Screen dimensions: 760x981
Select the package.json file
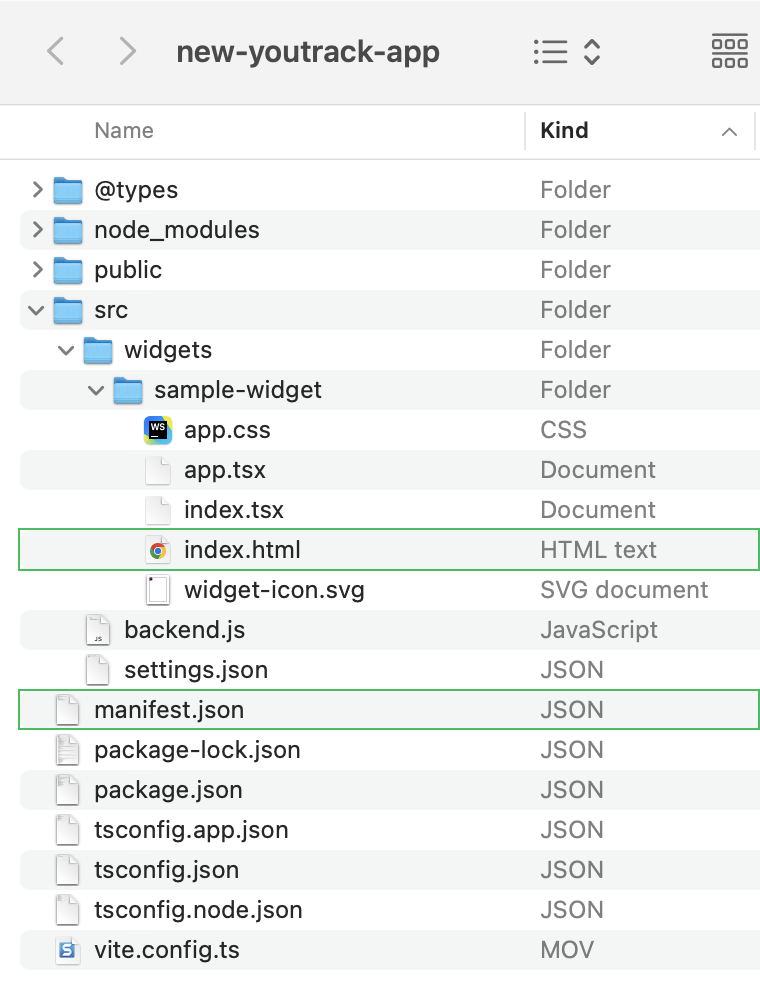click(x=168, y=790)
